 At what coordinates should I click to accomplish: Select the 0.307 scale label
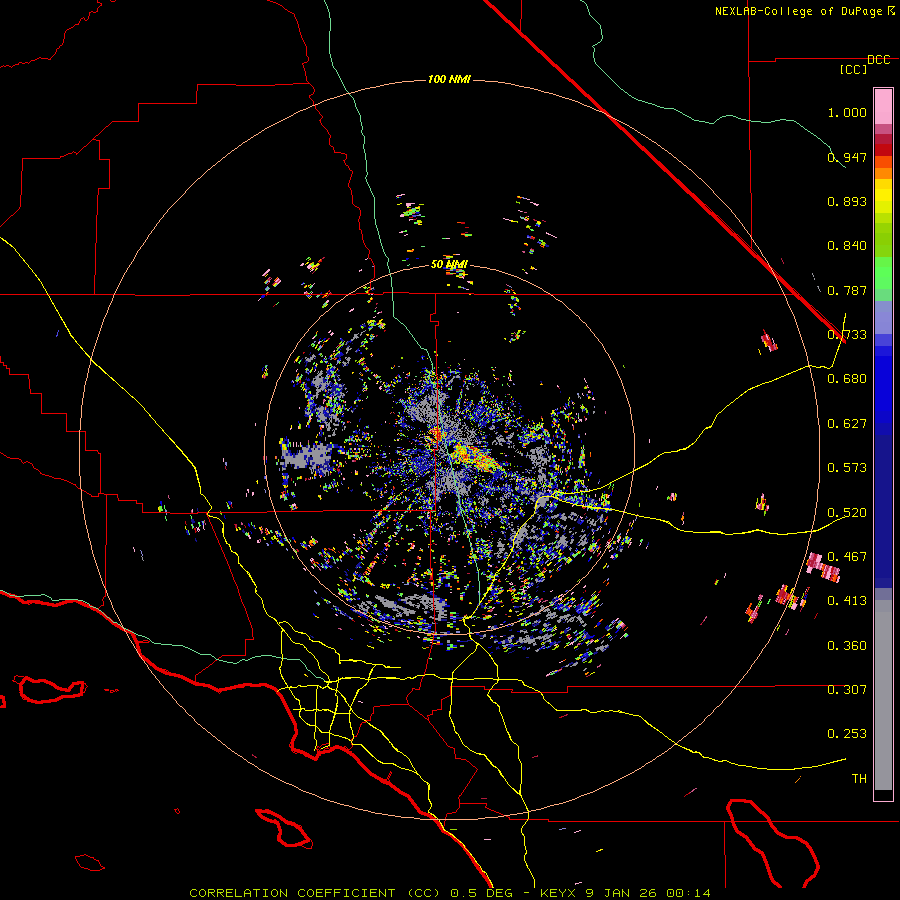[x=847, y=689]
